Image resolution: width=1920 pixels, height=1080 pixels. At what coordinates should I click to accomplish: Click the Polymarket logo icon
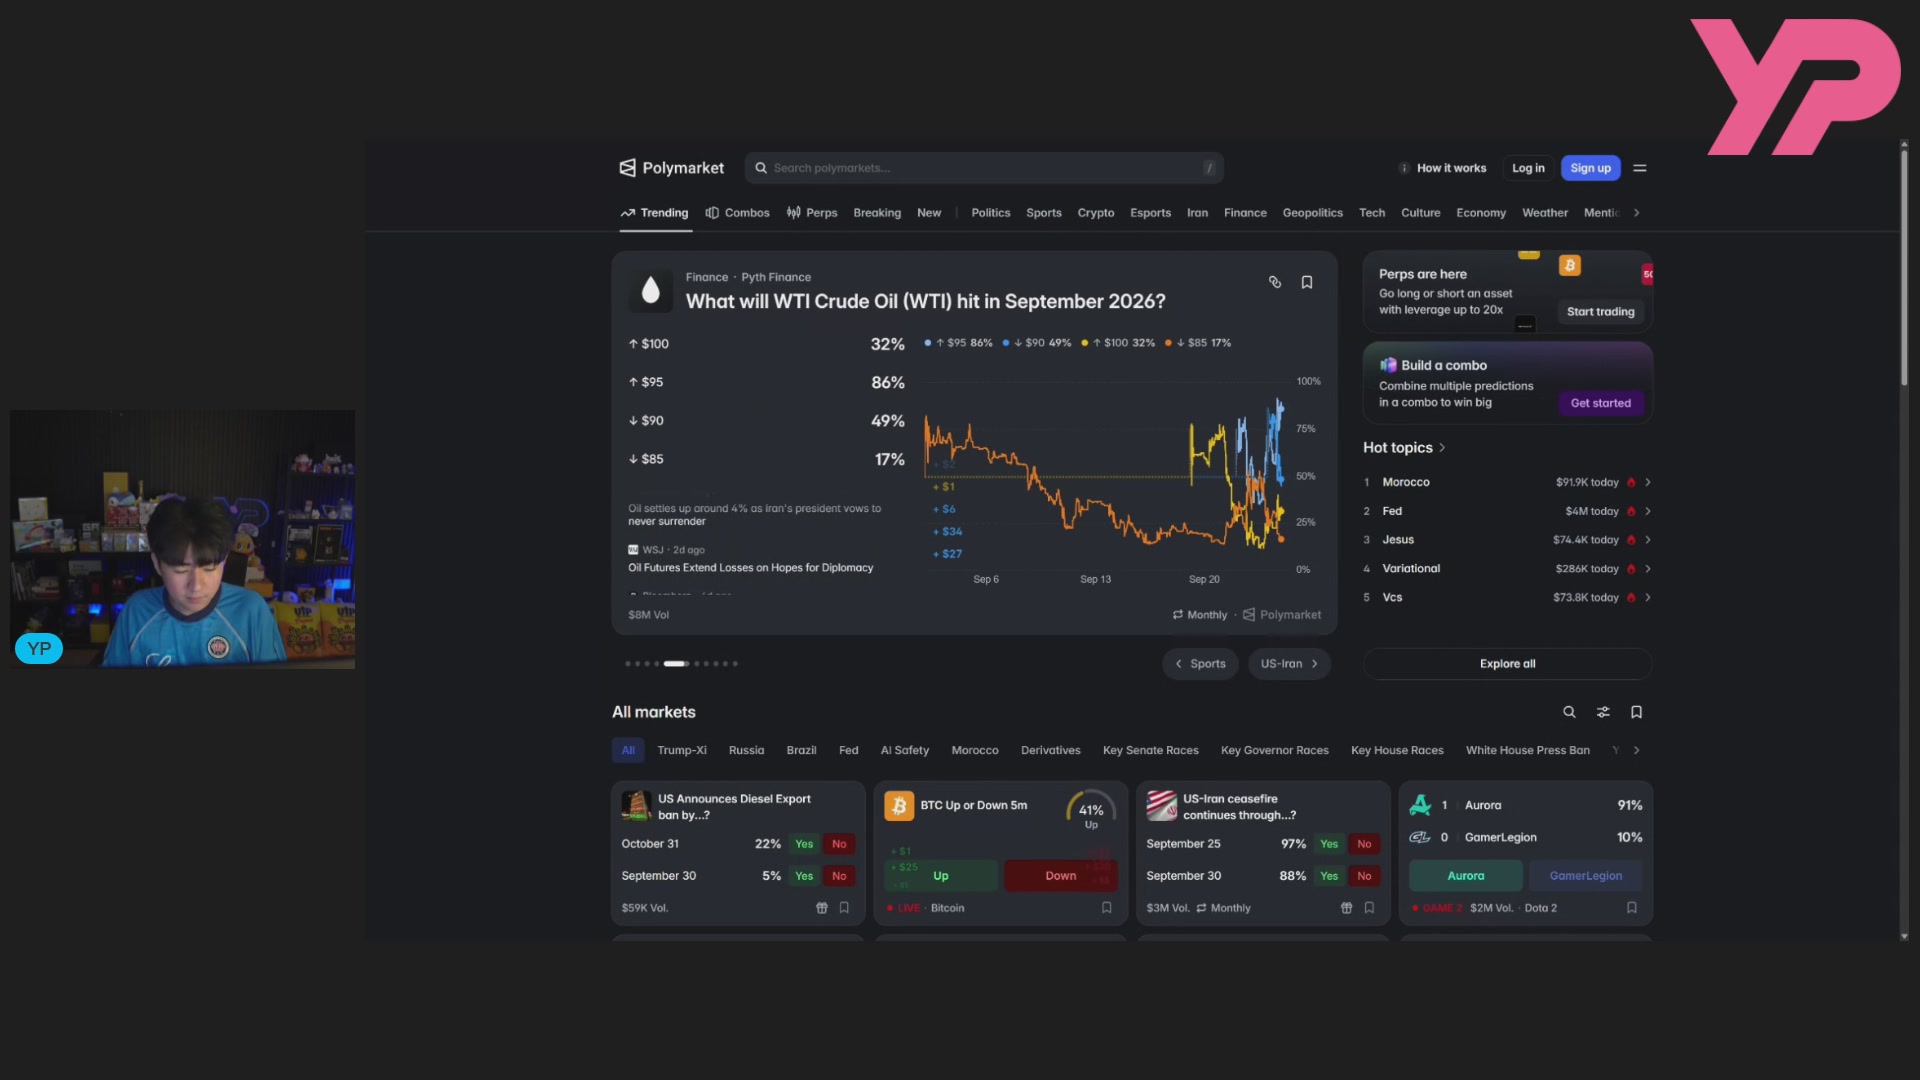click(x=627, y=168)
